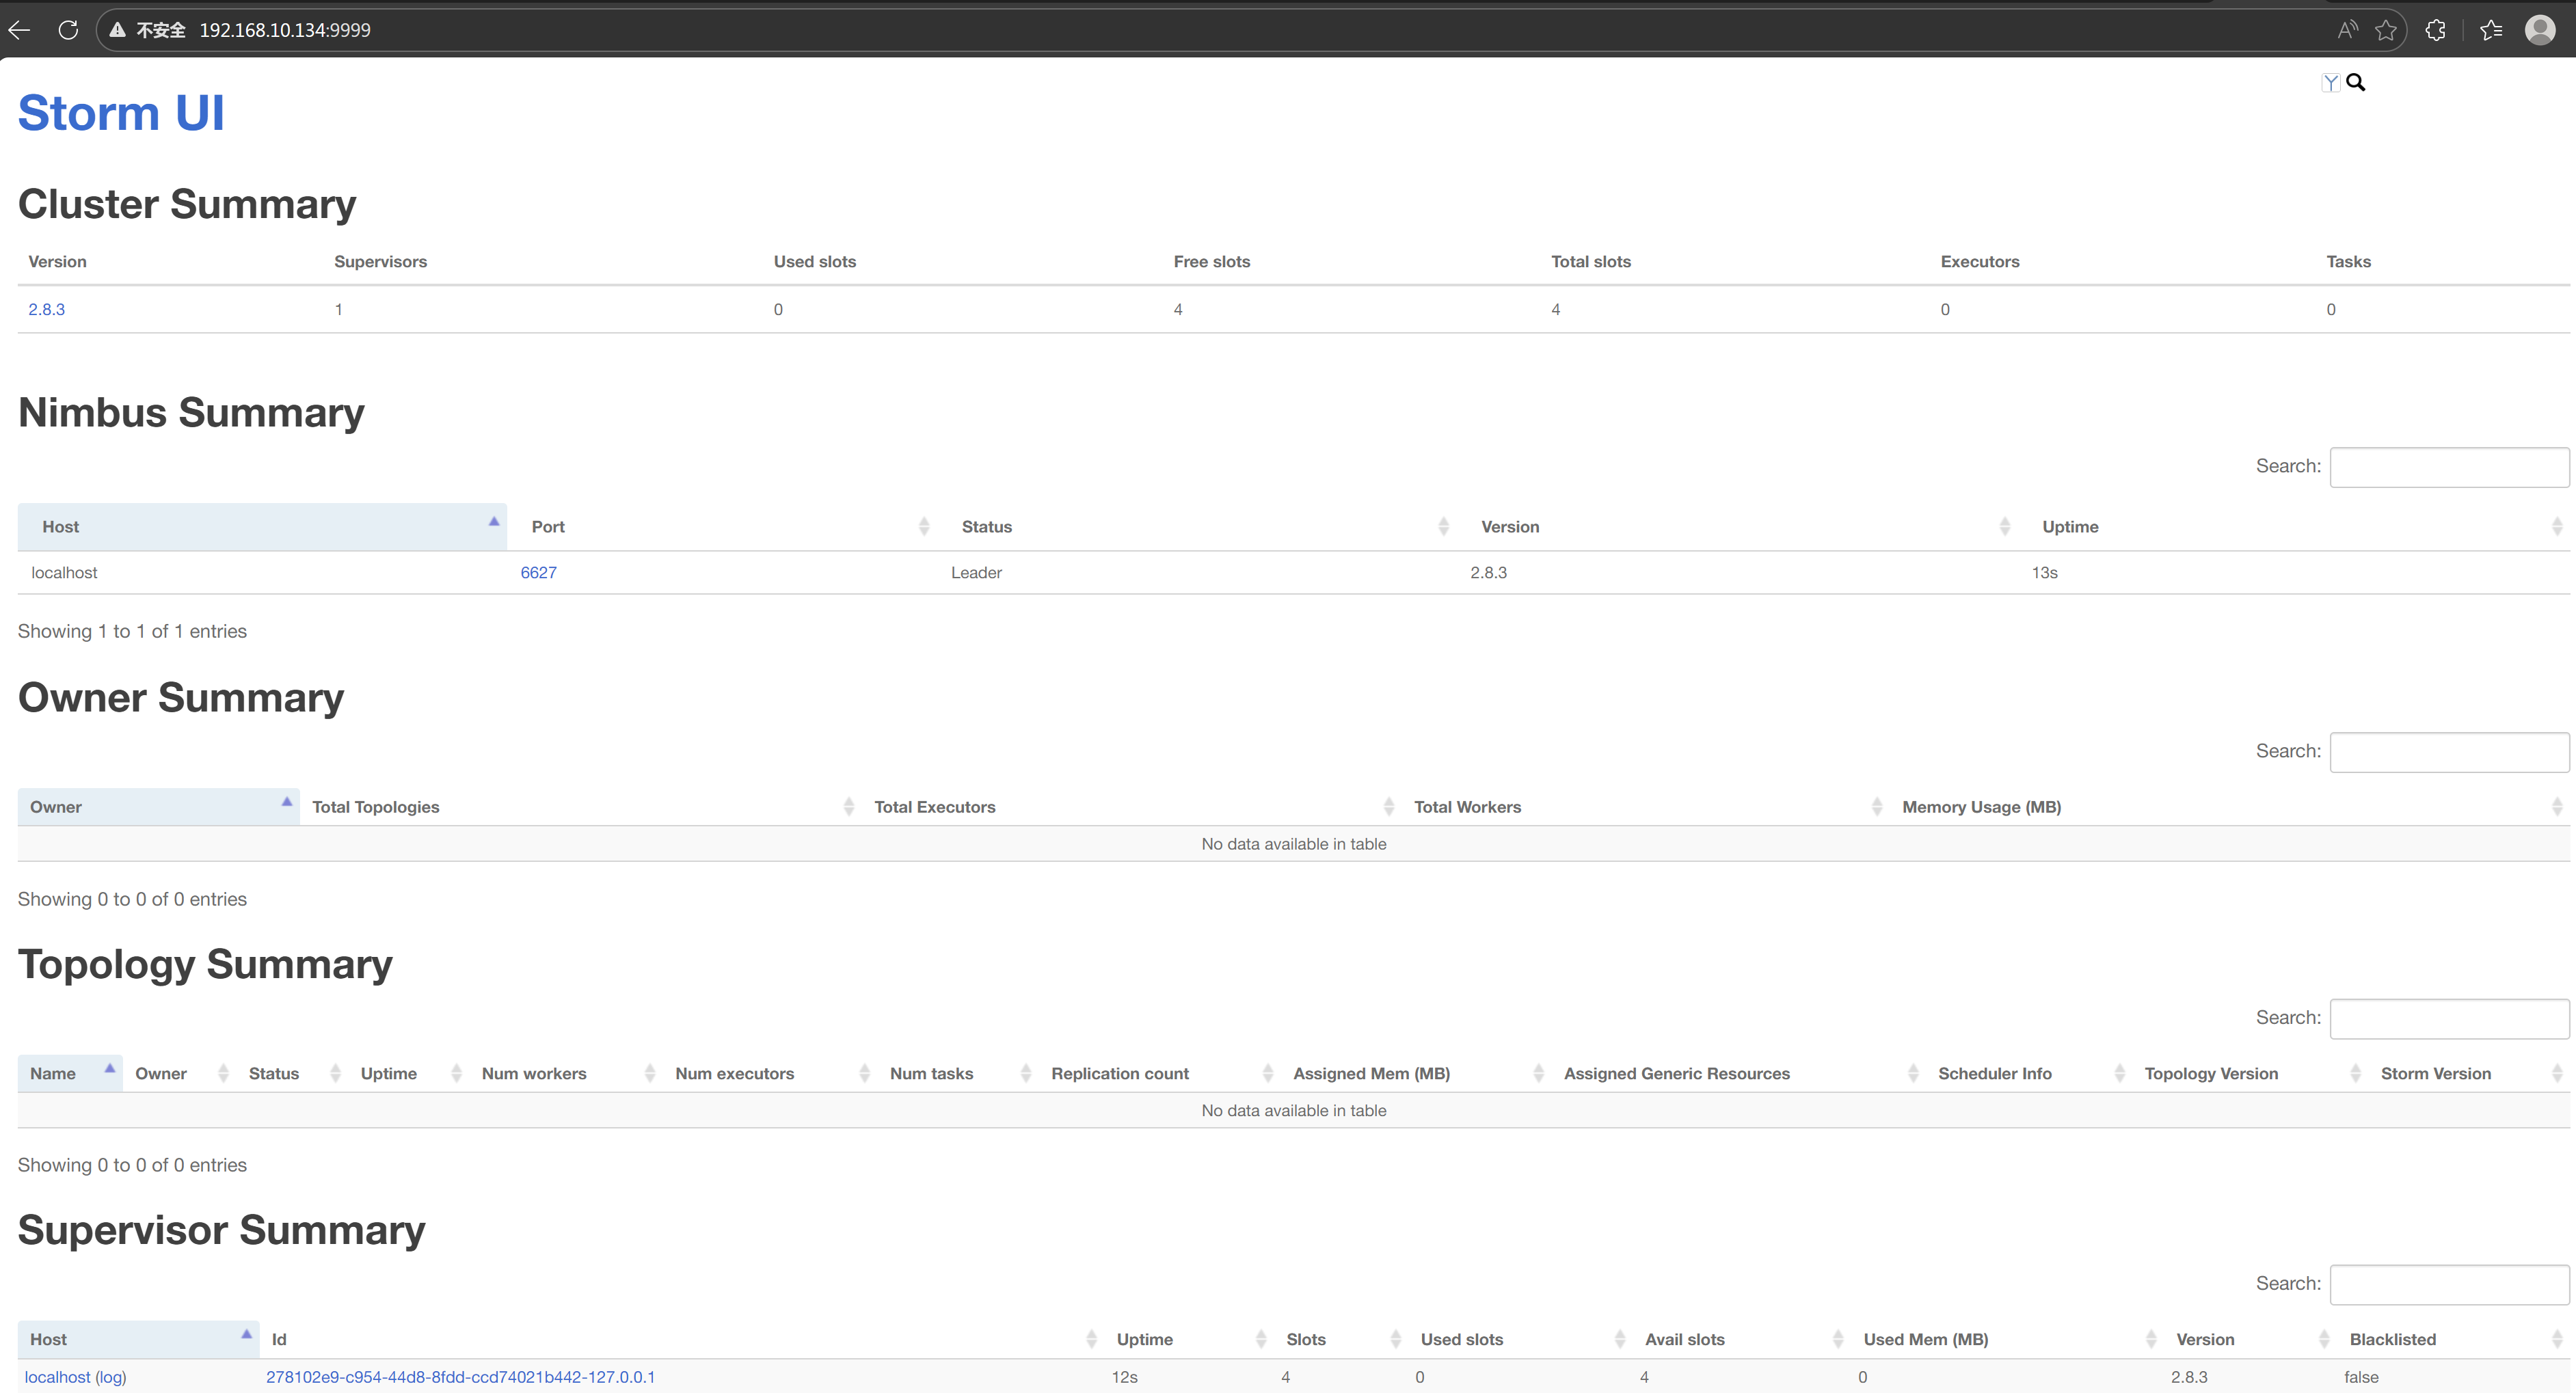Open the browser extensions puzzle icon
Viewport: 2576px width, 1393px height.
(2435, 30)
